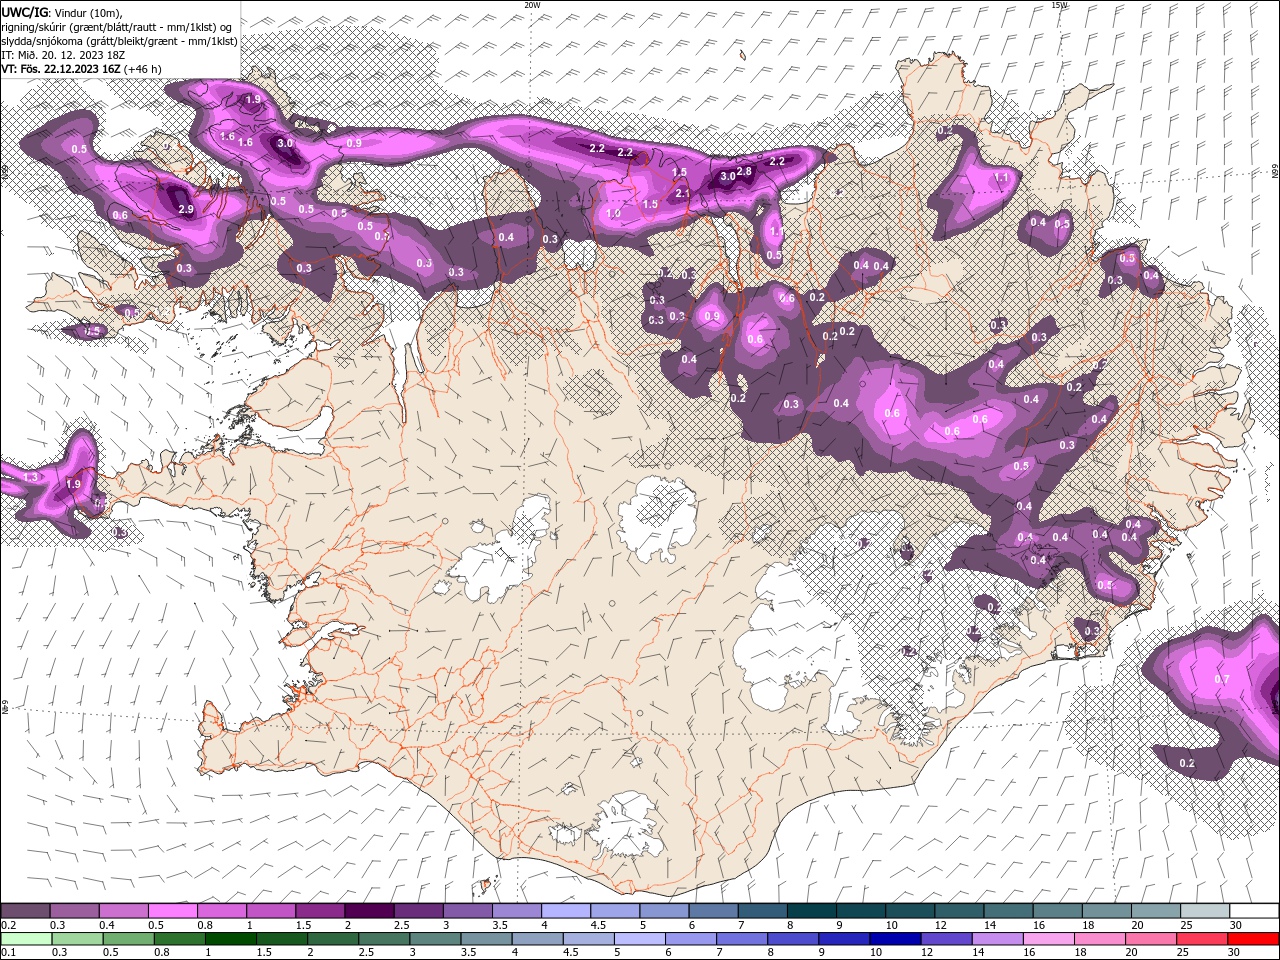Image resolution: width=1280 pixels, height=960 pixels.
Task: Click the upper legend swatch starting at 1.5
Action: 320,911
